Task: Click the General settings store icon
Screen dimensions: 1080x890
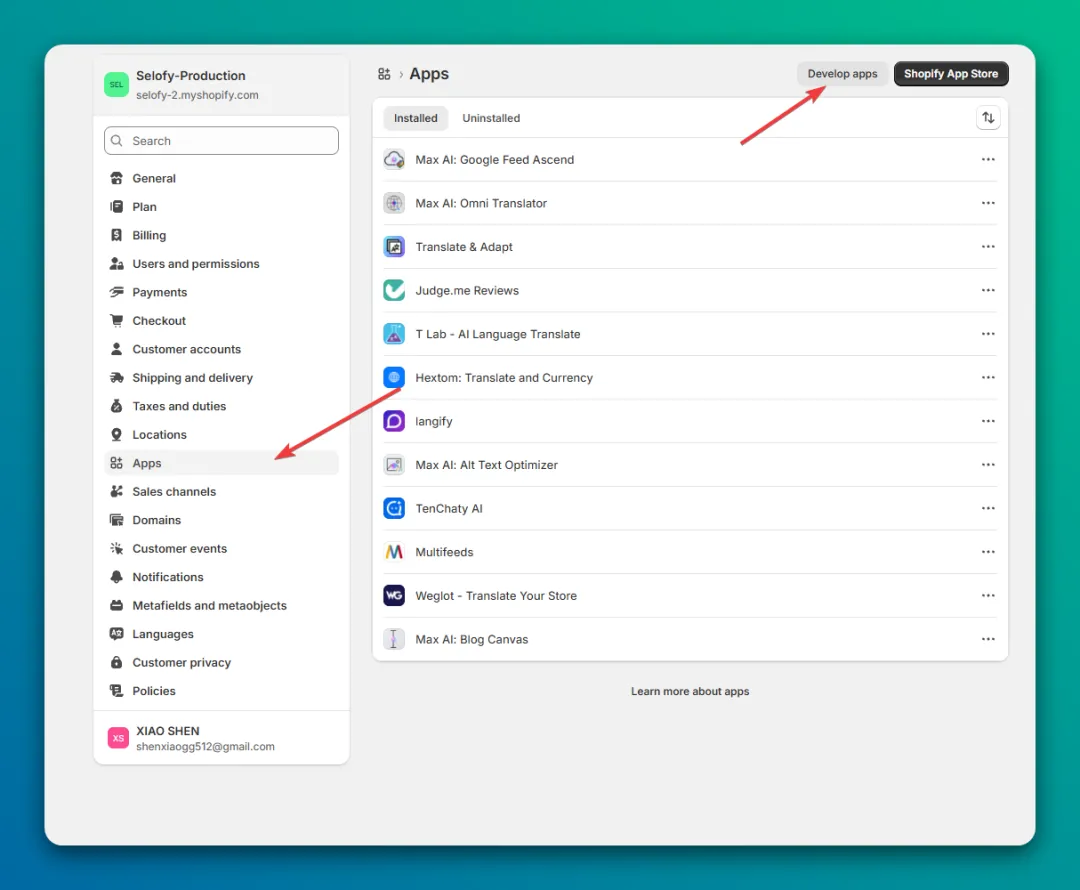Action: pos(116,178)
